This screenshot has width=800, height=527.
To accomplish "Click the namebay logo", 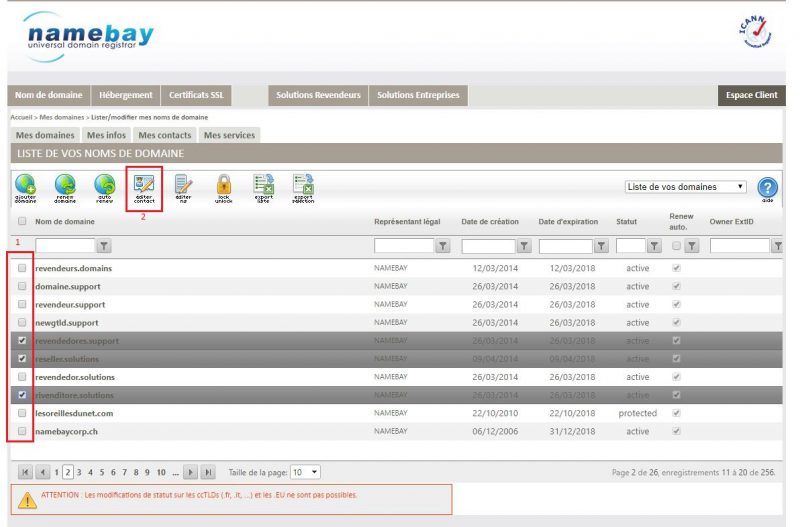I will pos(88,37).
